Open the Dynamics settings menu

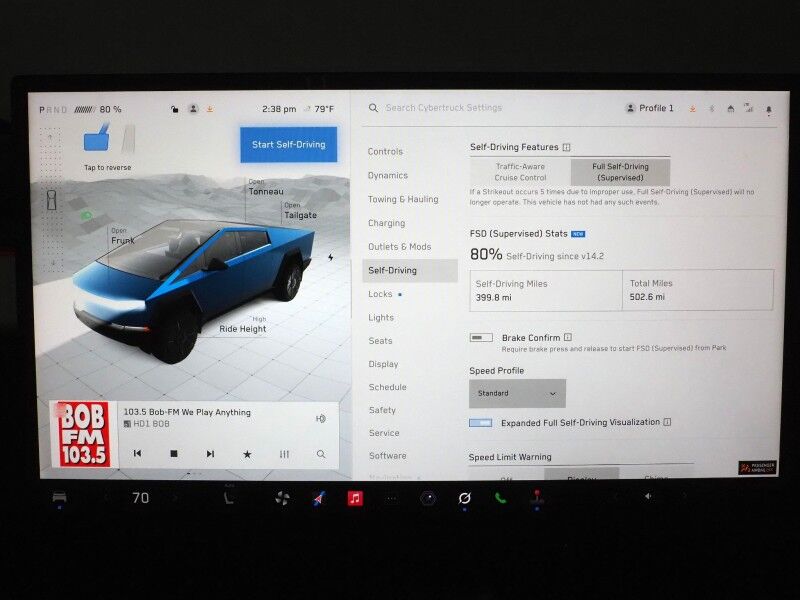pyautogui.click(x=388, y=176)
